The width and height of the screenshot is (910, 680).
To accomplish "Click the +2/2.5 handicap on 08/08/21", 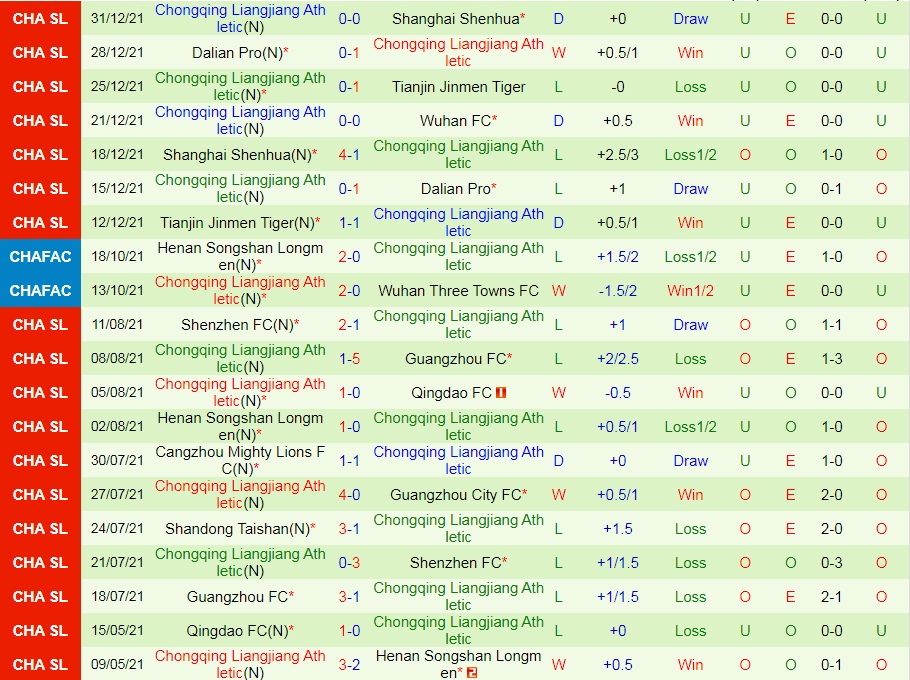I will [x=618, y=359].
